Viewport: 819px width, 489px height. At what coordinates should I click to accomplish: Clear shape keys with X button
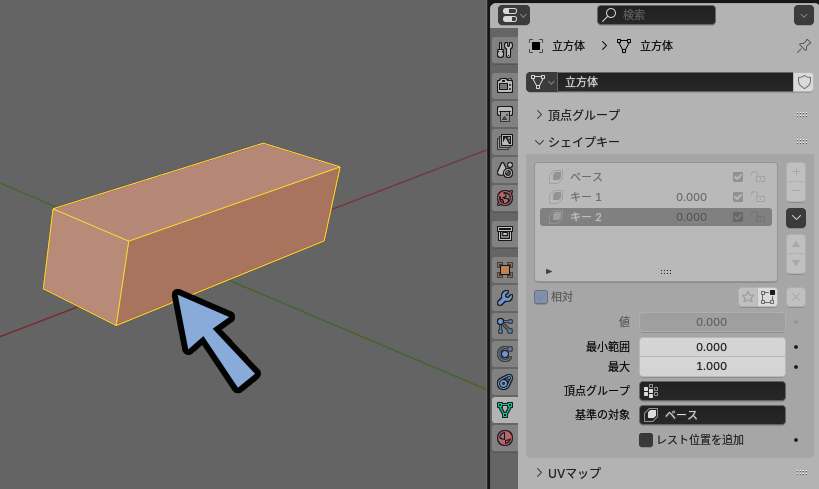pos(796,297)
